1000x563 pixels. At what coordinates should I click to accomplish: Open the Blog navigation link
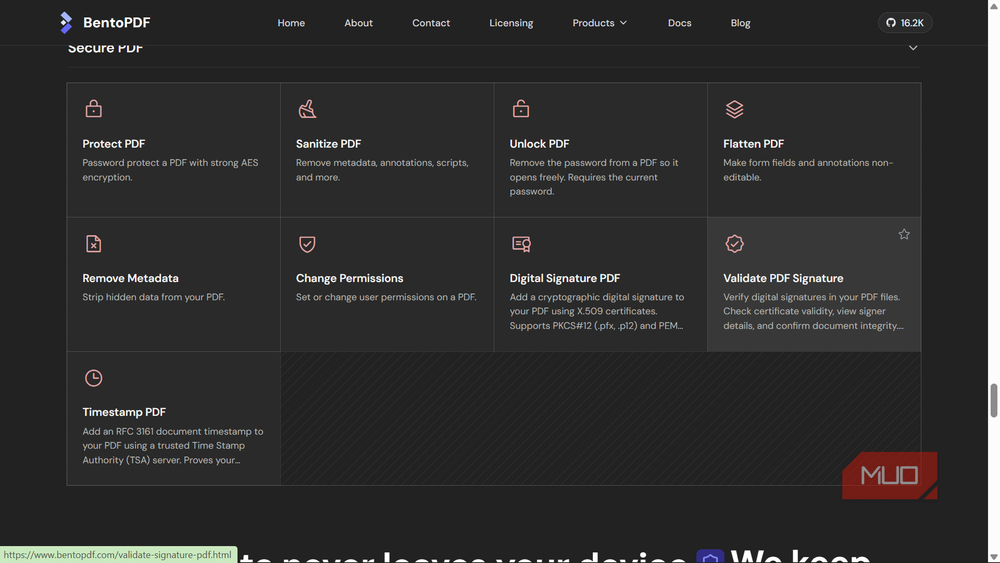pyautogui.click(x=740, y=23)
